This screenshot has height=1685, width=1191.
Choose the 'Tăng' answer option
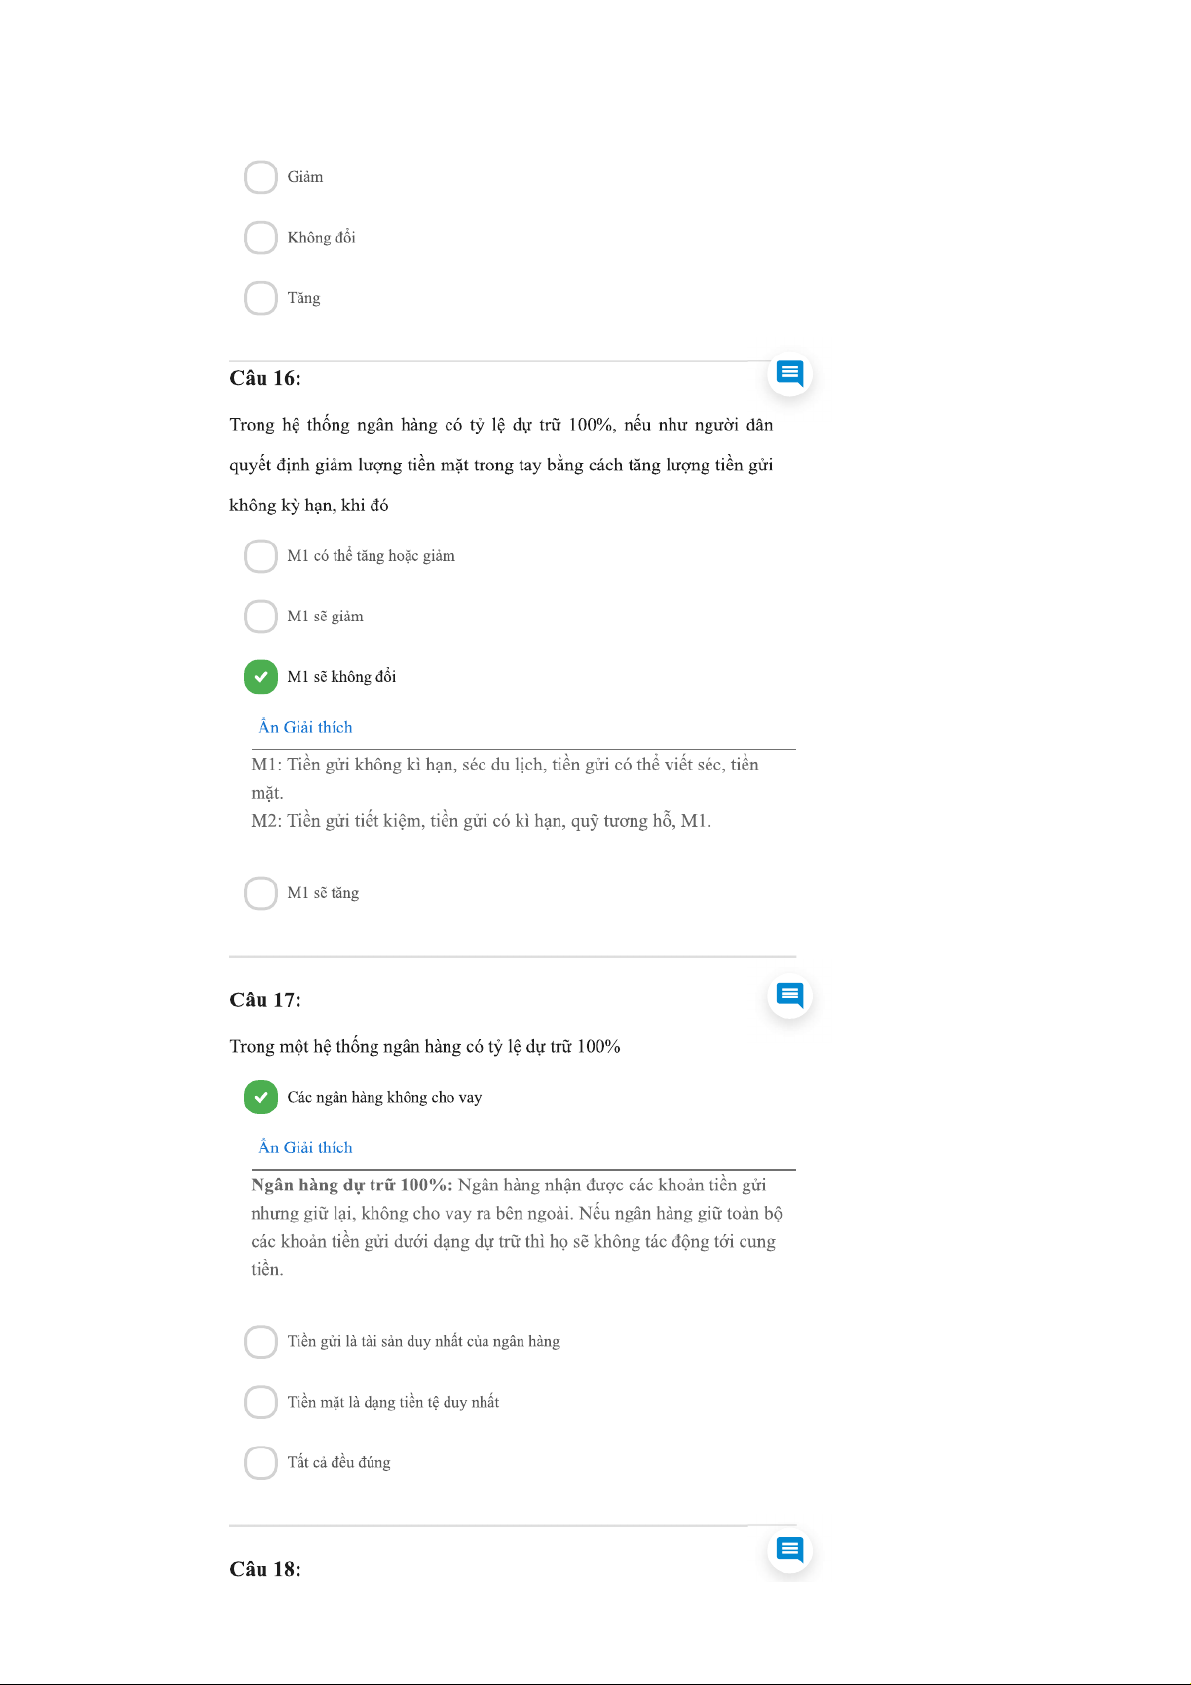261,298
